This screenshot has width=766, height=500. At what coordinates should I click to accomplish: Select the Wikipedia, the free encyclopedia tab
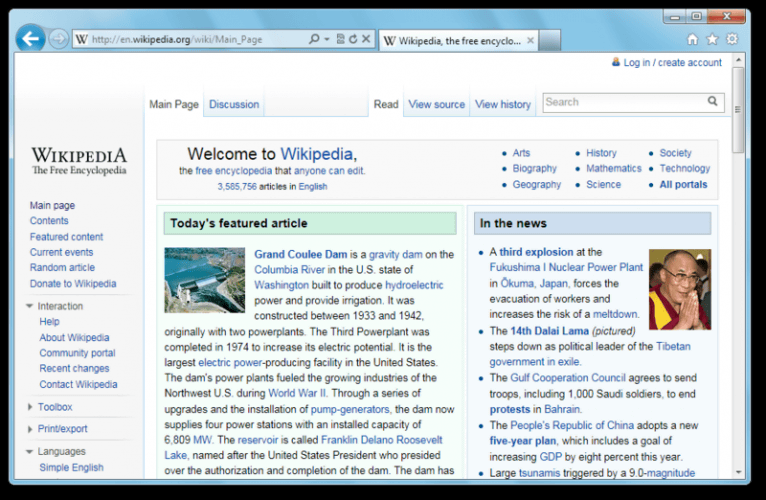tap(458, 41)
